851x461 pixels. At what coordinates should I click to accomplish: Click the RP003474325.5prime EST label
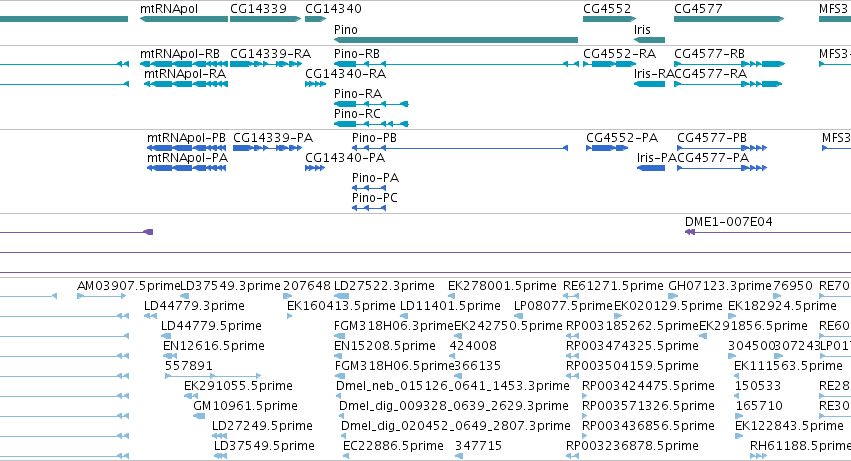[x=632, y=346]
